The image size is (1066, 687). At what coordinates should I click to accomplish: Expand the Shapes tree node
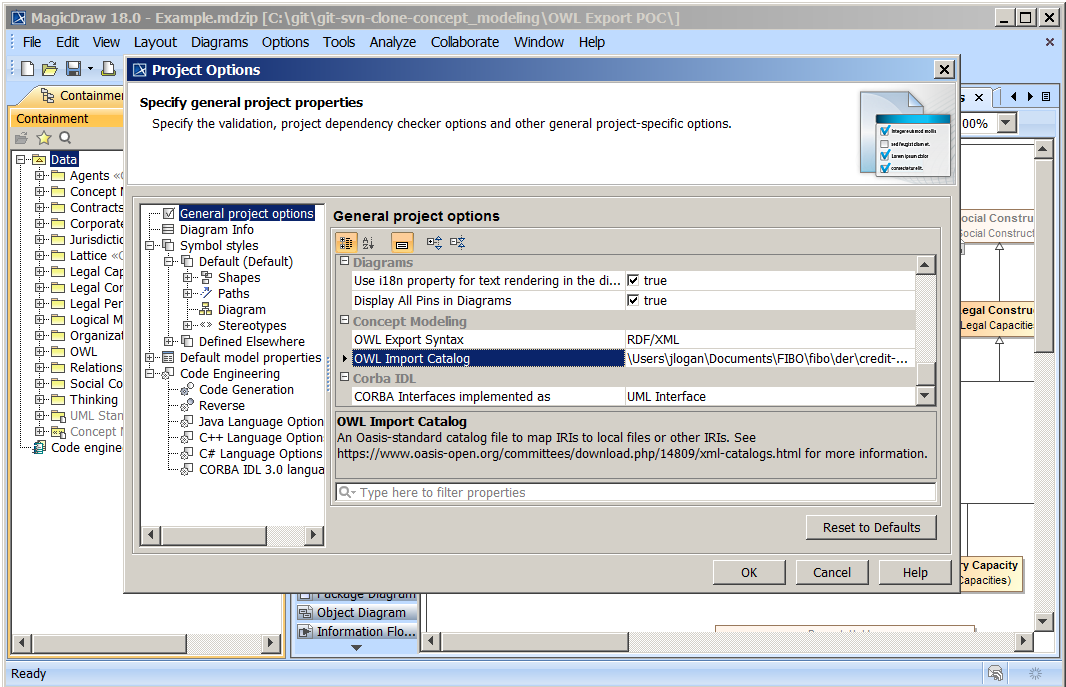coord(188,277)
